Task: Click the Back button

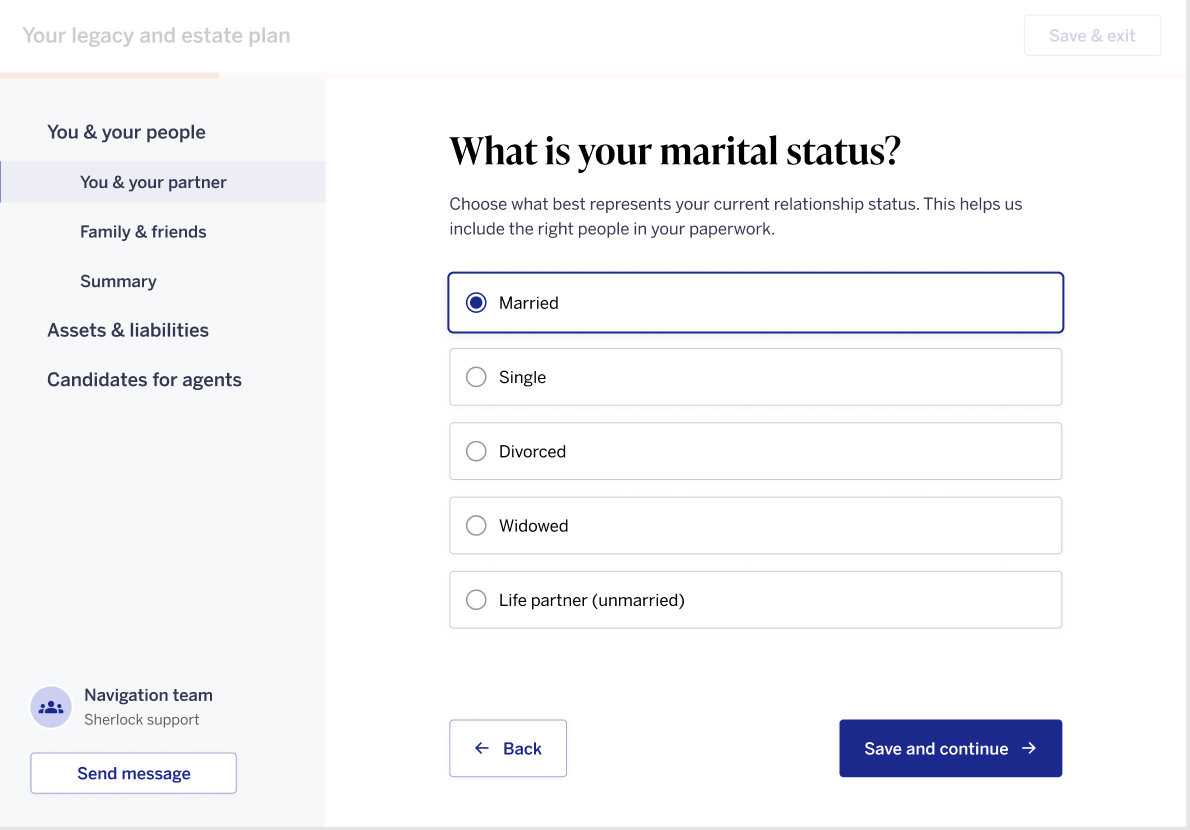Action: tap(508, 748)
